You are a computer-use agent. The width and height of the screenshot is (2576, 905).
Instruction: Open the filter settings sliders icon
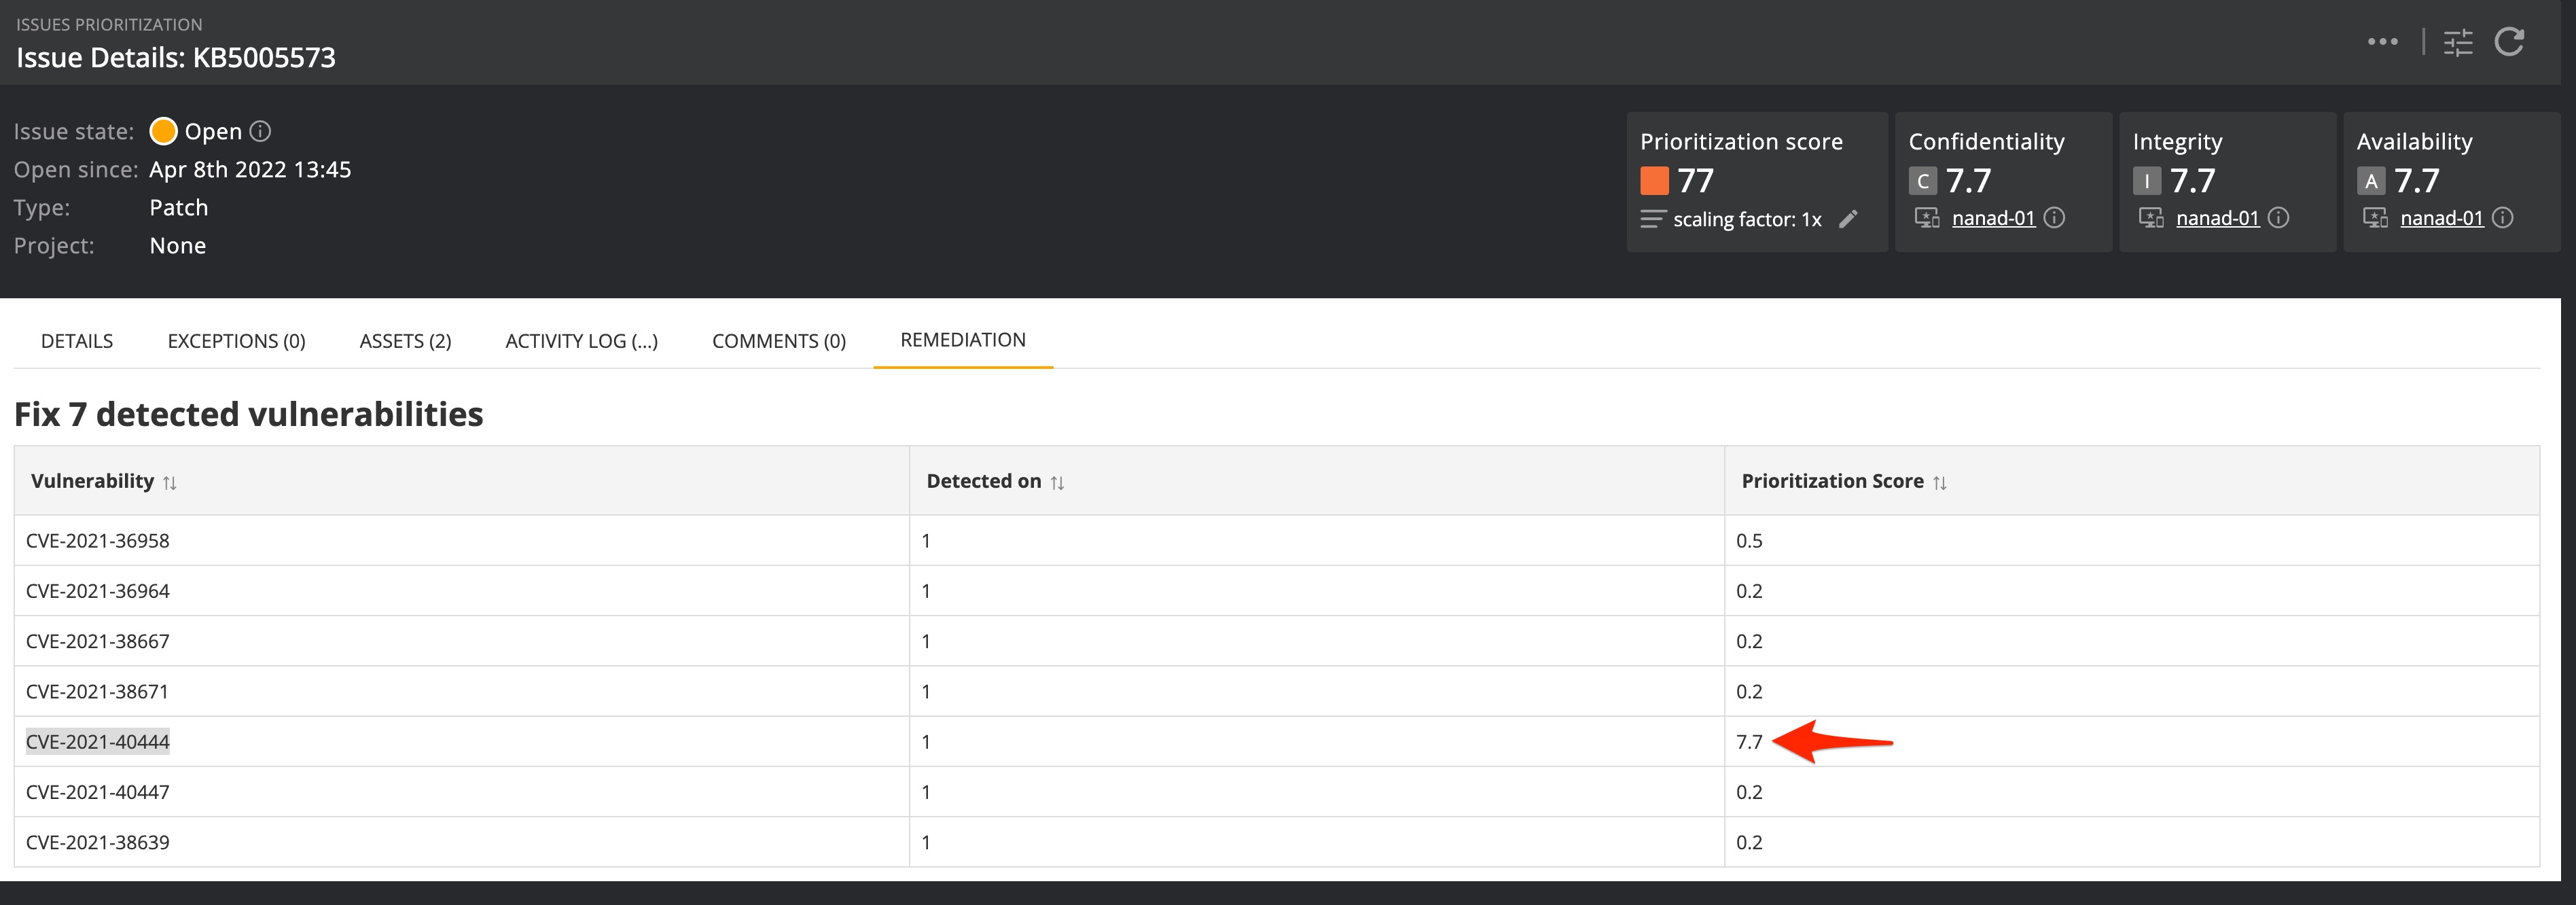[2458, 42]
